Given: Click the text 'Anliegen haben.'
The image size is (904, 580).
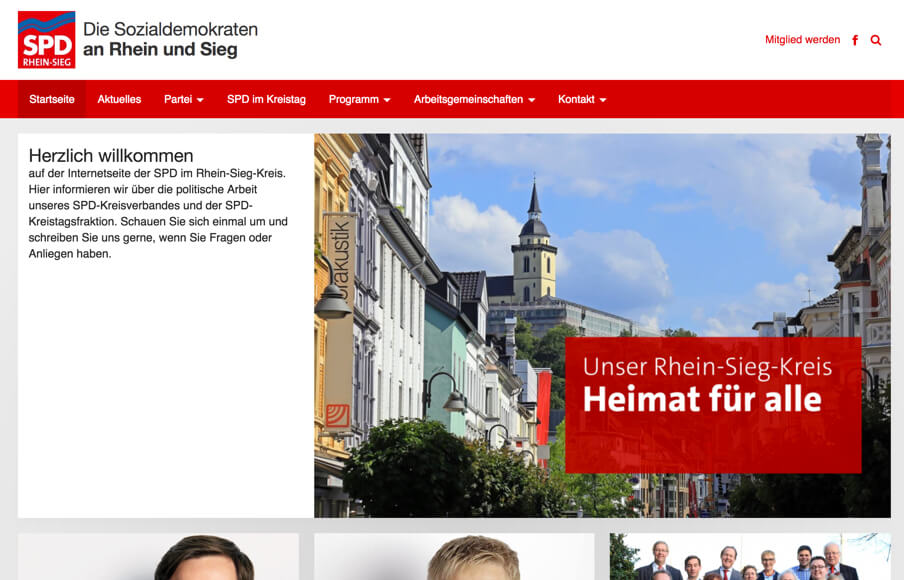Looking at the screenshot, I should pos(70,254).
